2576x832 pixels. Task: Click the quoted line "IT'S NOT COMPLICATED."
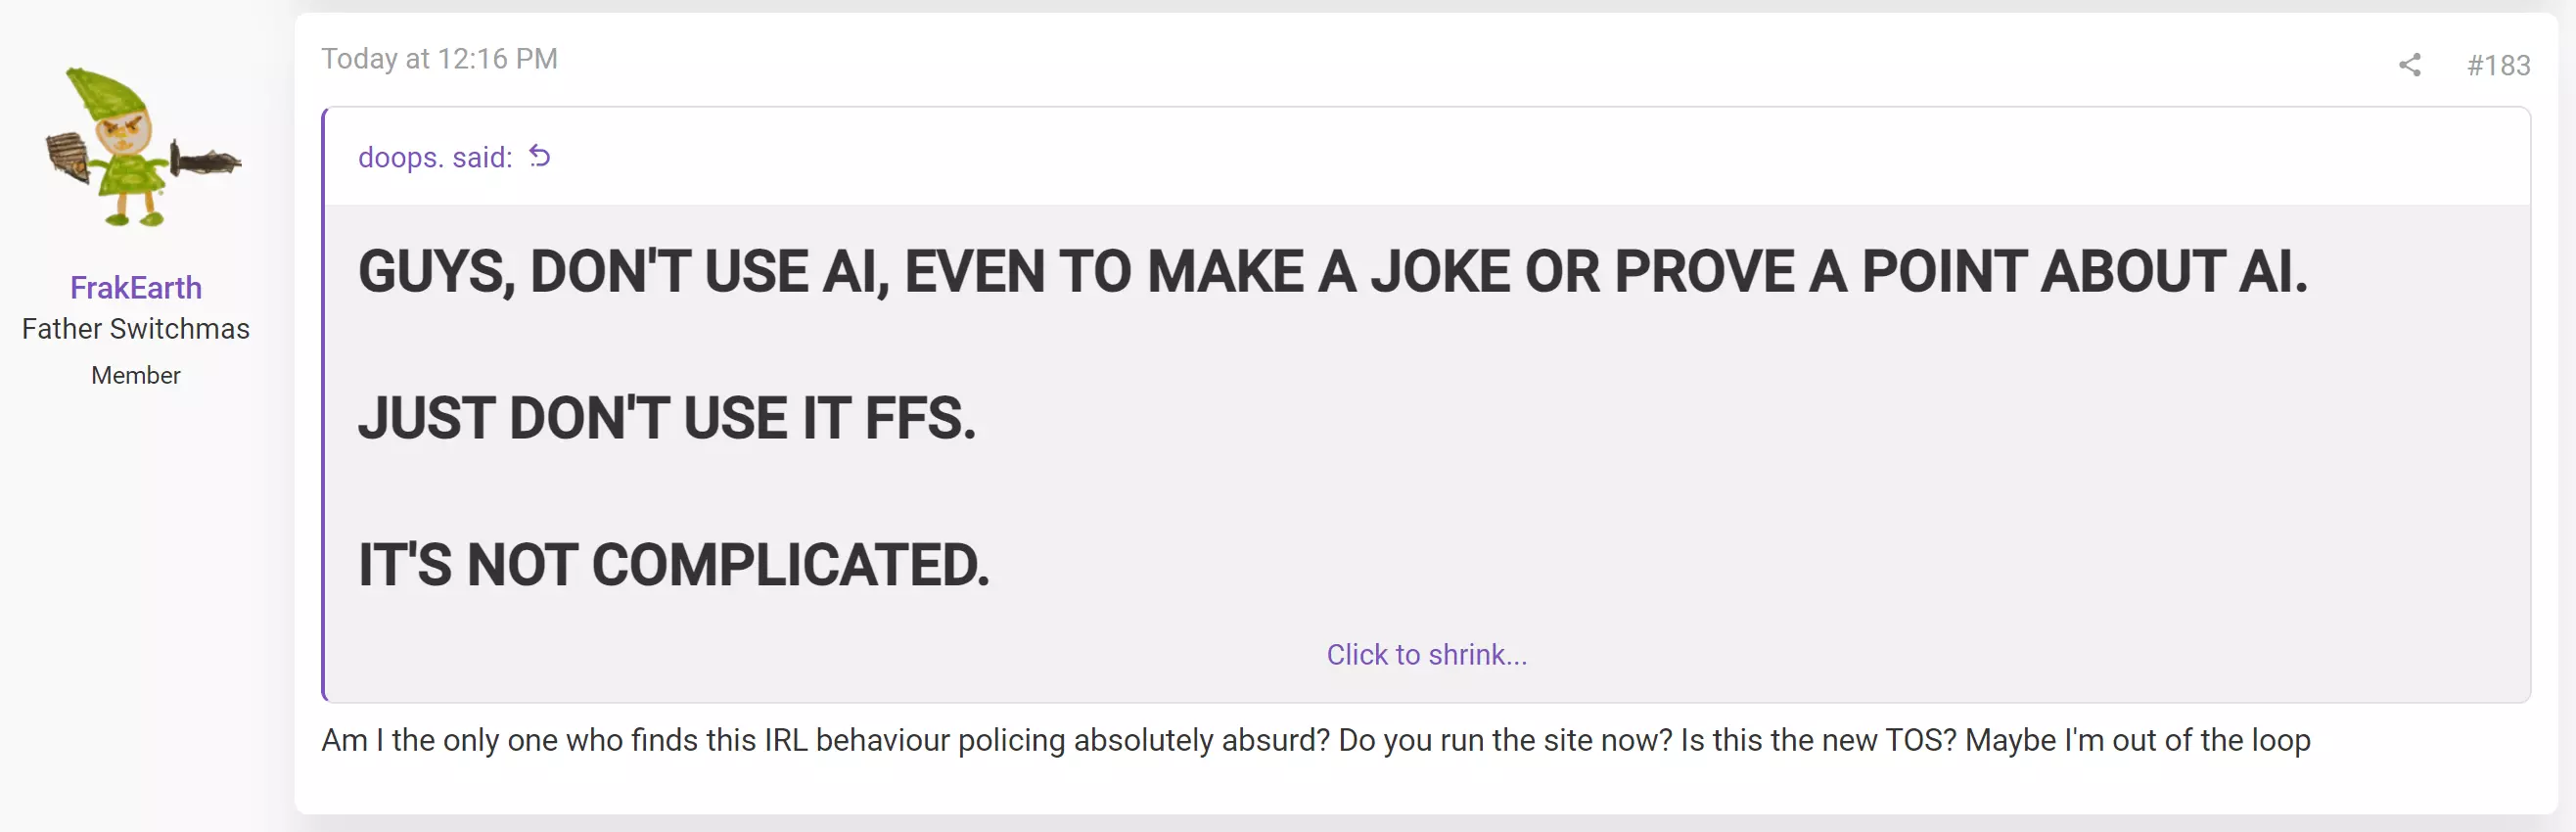pyautogui.click(x=674, y=565)
